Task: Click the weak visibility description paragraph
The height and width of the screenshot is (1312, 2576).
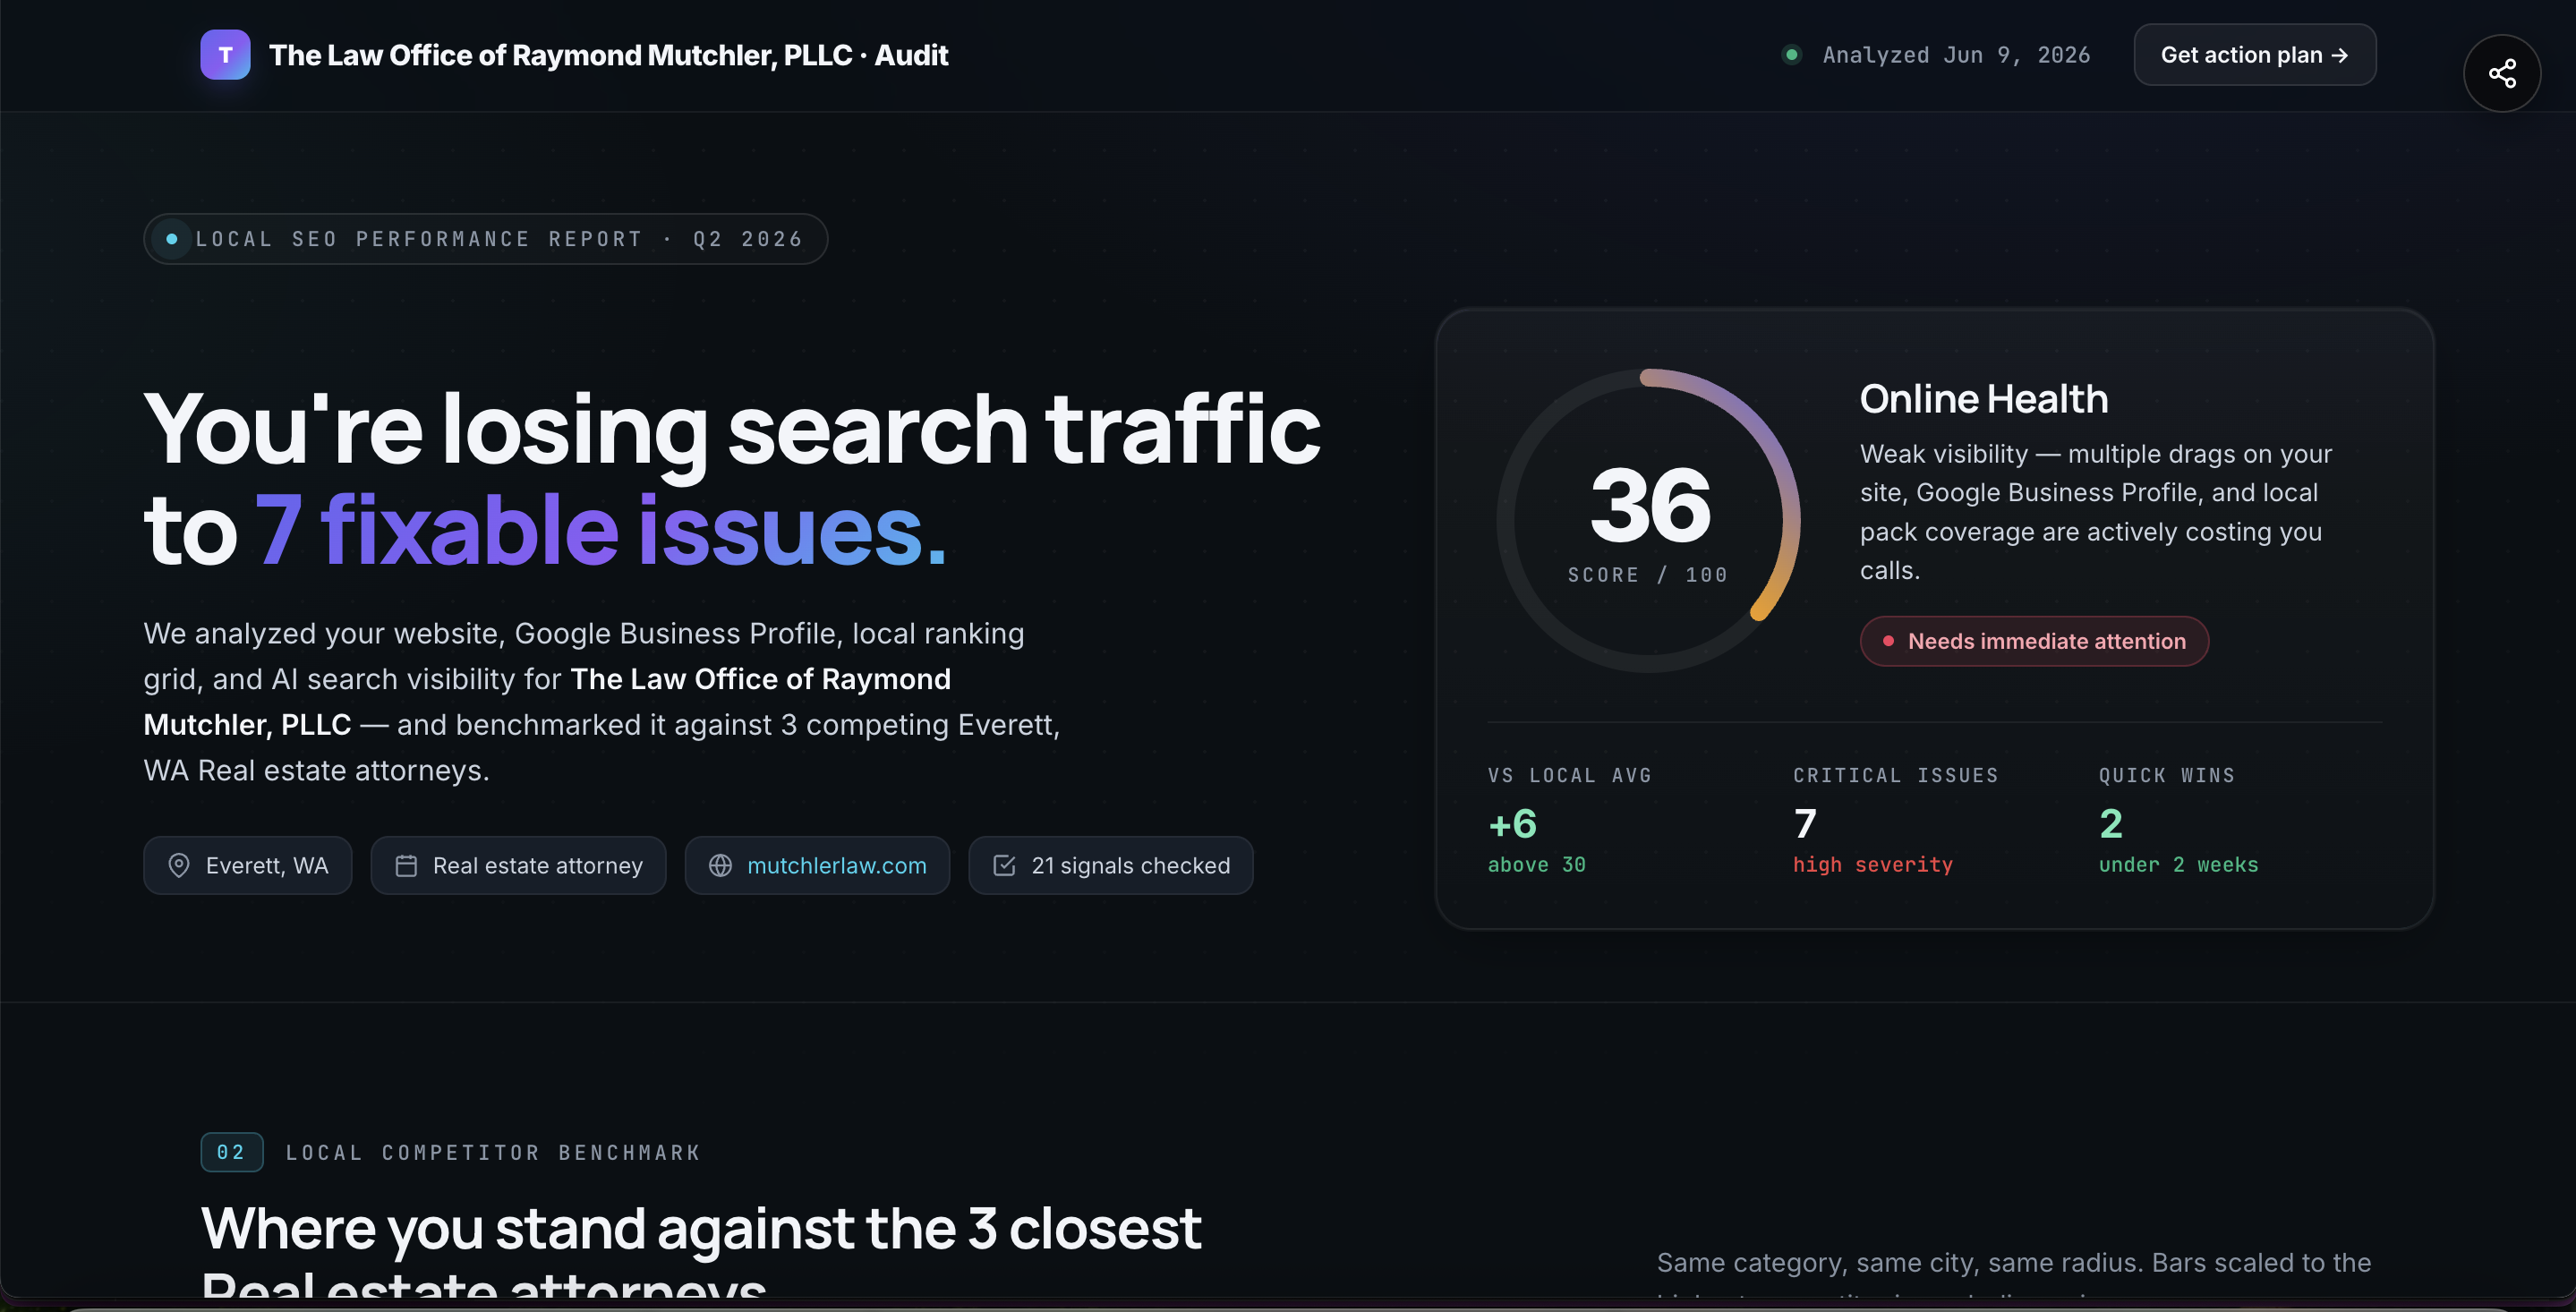Action: (x=2096, y=512)
